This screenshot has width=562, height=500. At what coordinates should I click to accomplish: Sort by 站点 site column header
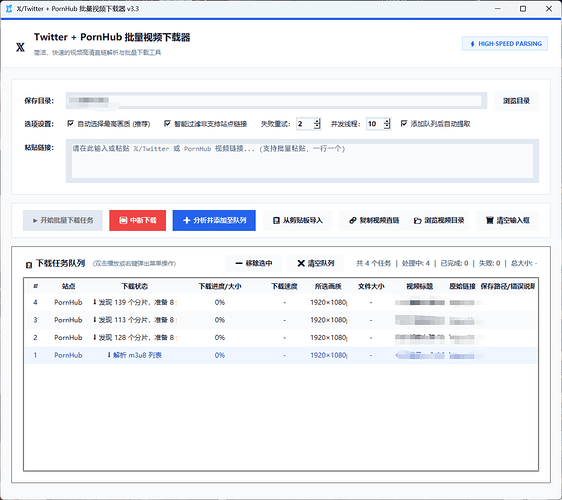(x=68, y=286)
